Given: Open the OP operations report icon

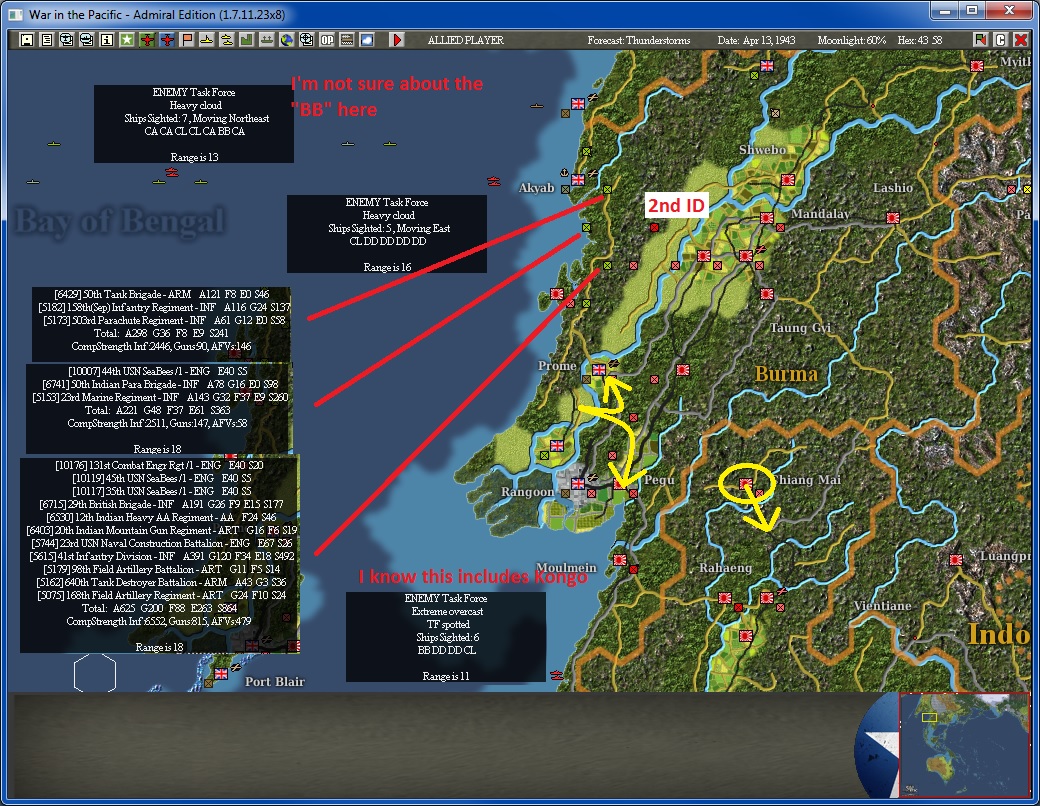Looking at the screenshot, I should point(326,40).
